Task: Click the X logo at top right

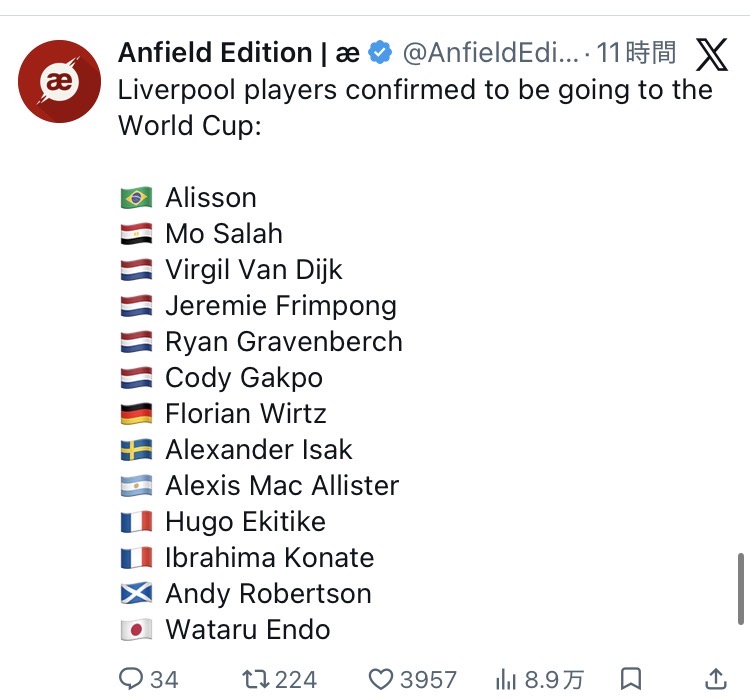Action: coord(711,54)
